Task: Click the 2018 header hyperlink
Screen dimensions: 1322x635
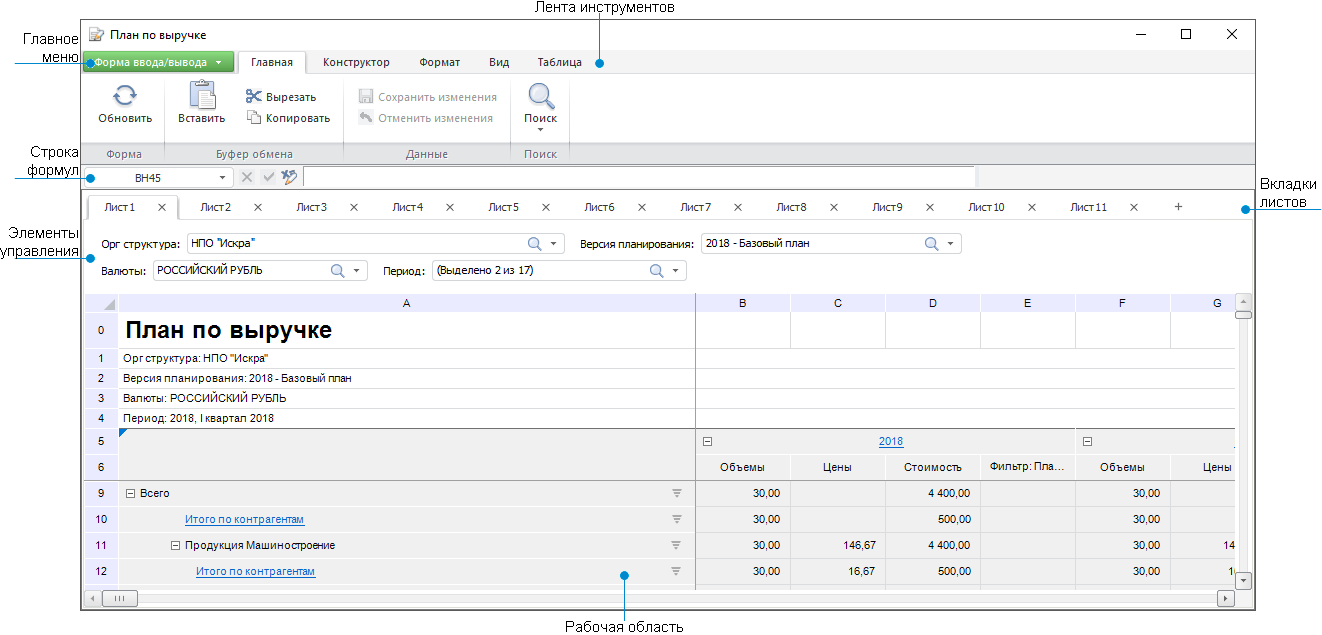Action: click(x=891, y=440)
